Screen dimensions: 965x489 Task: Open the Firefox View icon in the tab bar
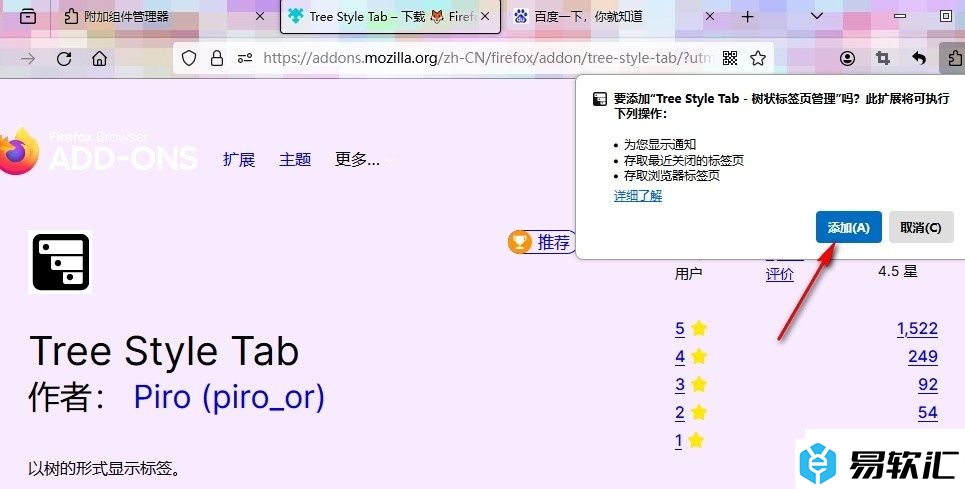28,17
